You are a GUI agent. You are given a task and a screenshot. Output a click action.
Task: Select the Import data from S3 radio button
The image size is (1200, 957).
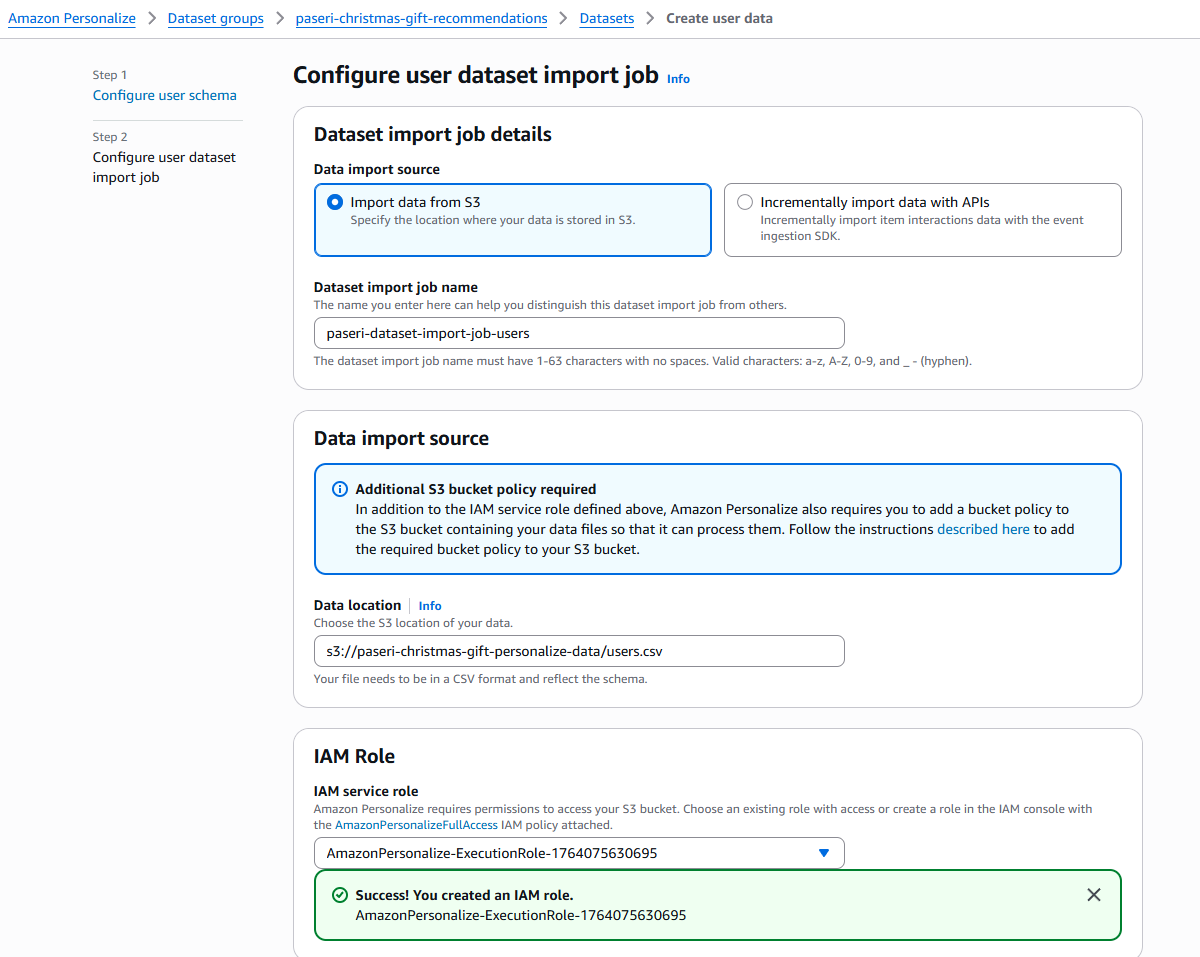335,202
